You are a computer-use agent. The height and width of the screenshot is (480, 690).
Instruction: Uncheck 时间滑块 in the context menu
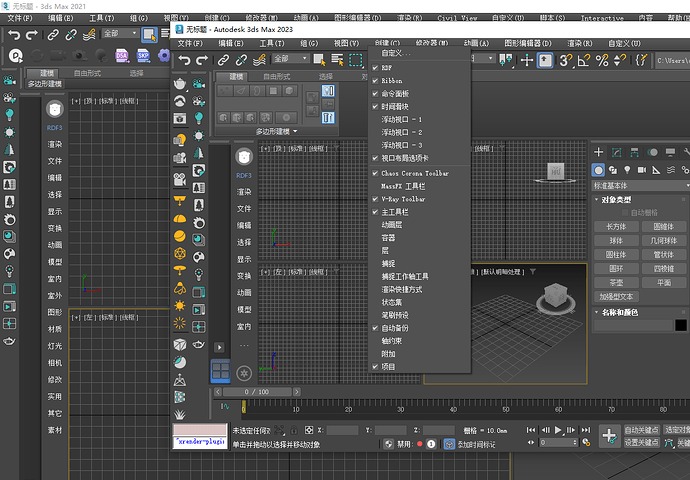[x=375, y=106]
